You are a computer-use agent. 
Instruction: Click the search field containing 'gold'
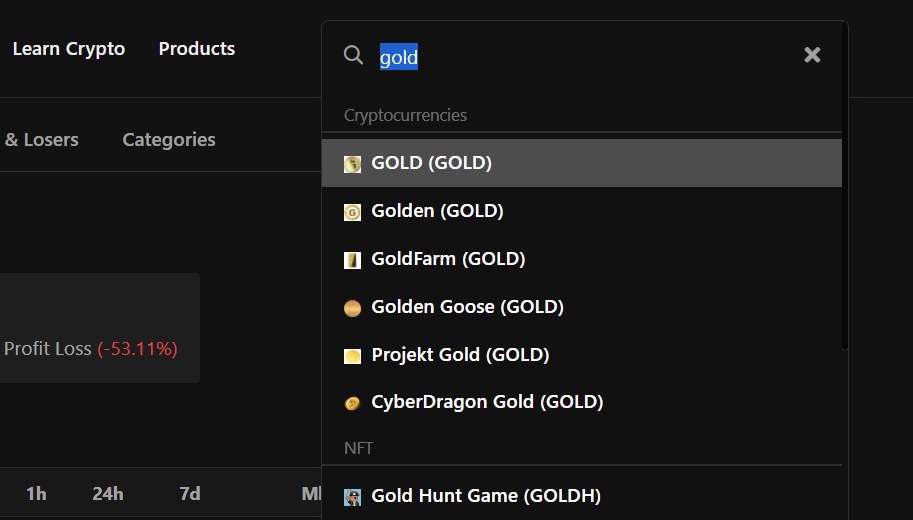[584, 56]
